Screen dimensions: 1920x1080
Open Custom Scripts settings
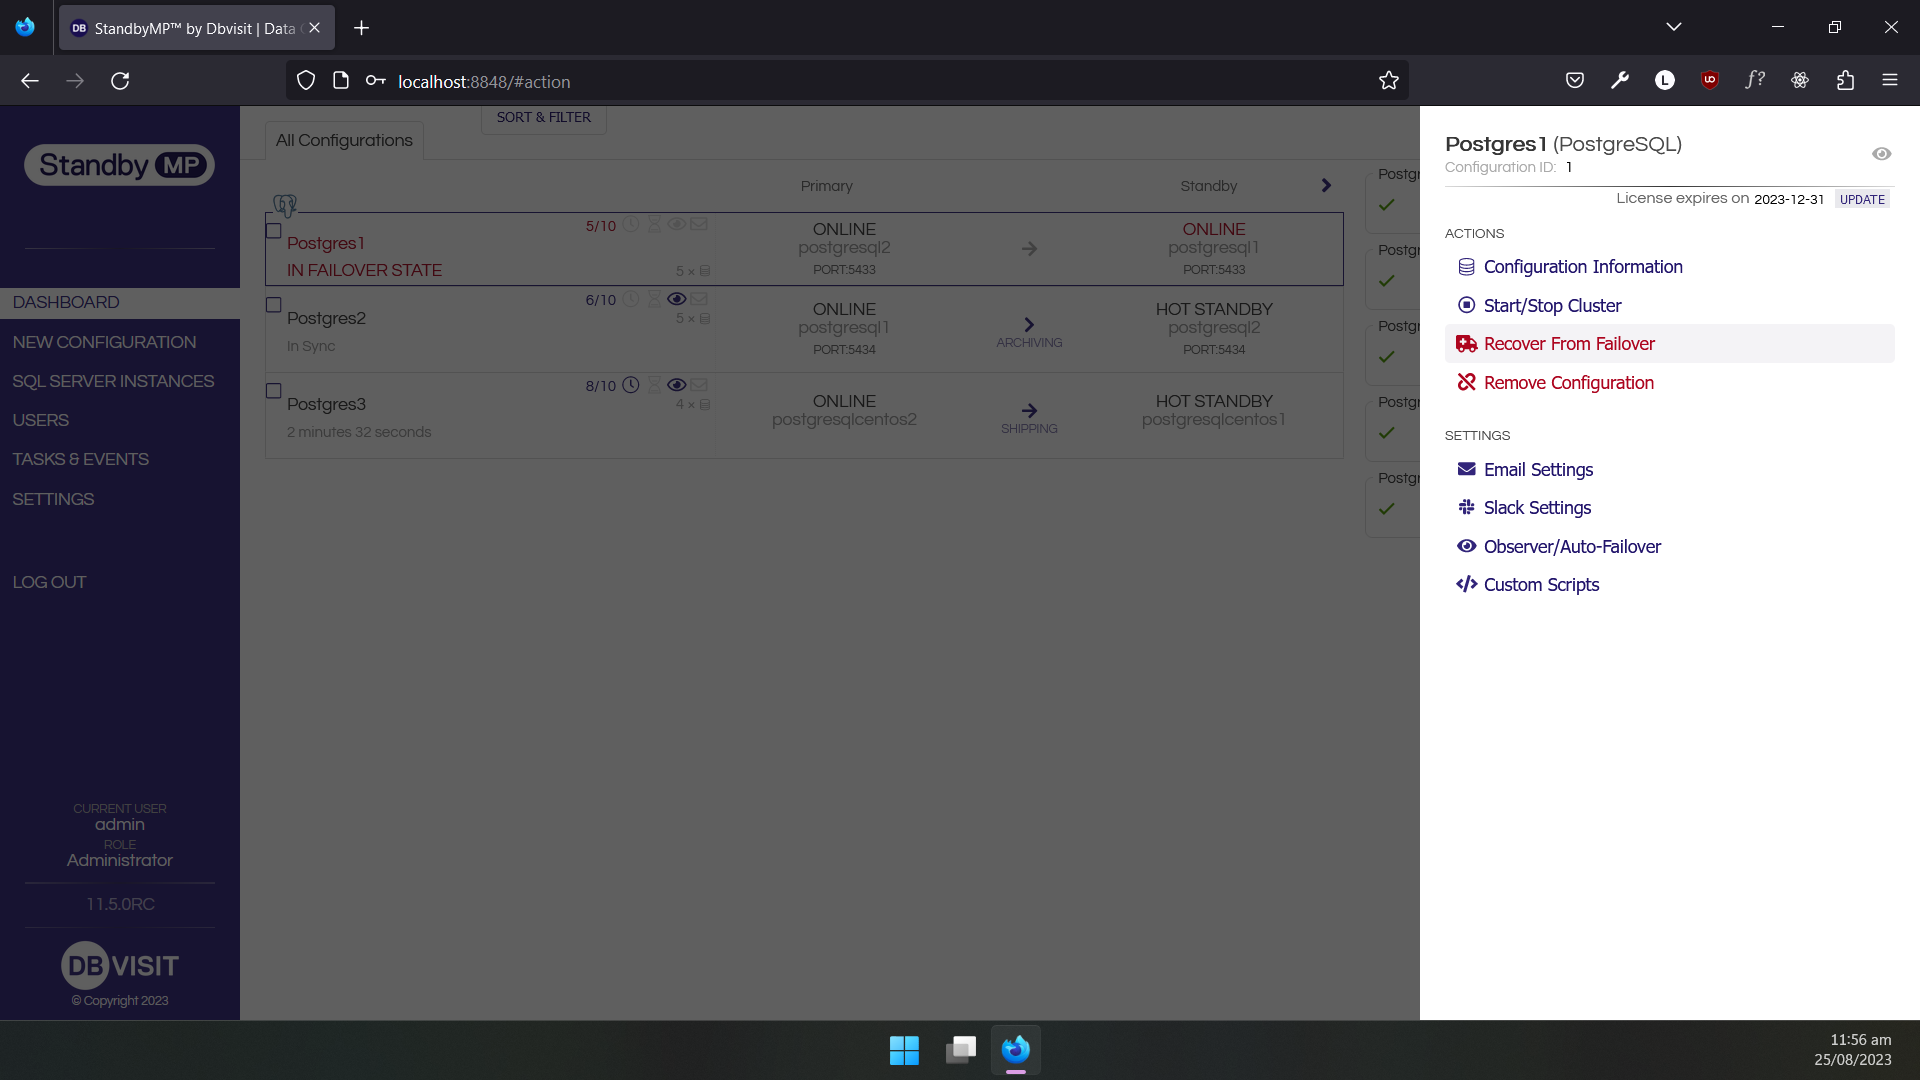(x=1541, y=584)
